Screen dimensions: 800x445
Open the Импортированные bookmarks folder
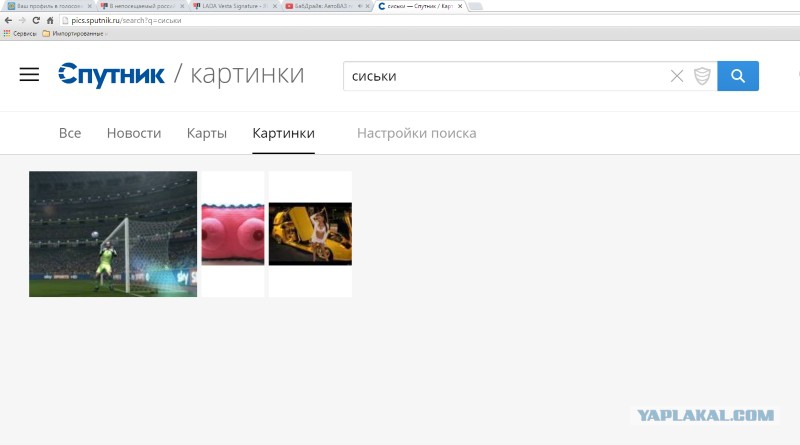[x=73, y=34]
